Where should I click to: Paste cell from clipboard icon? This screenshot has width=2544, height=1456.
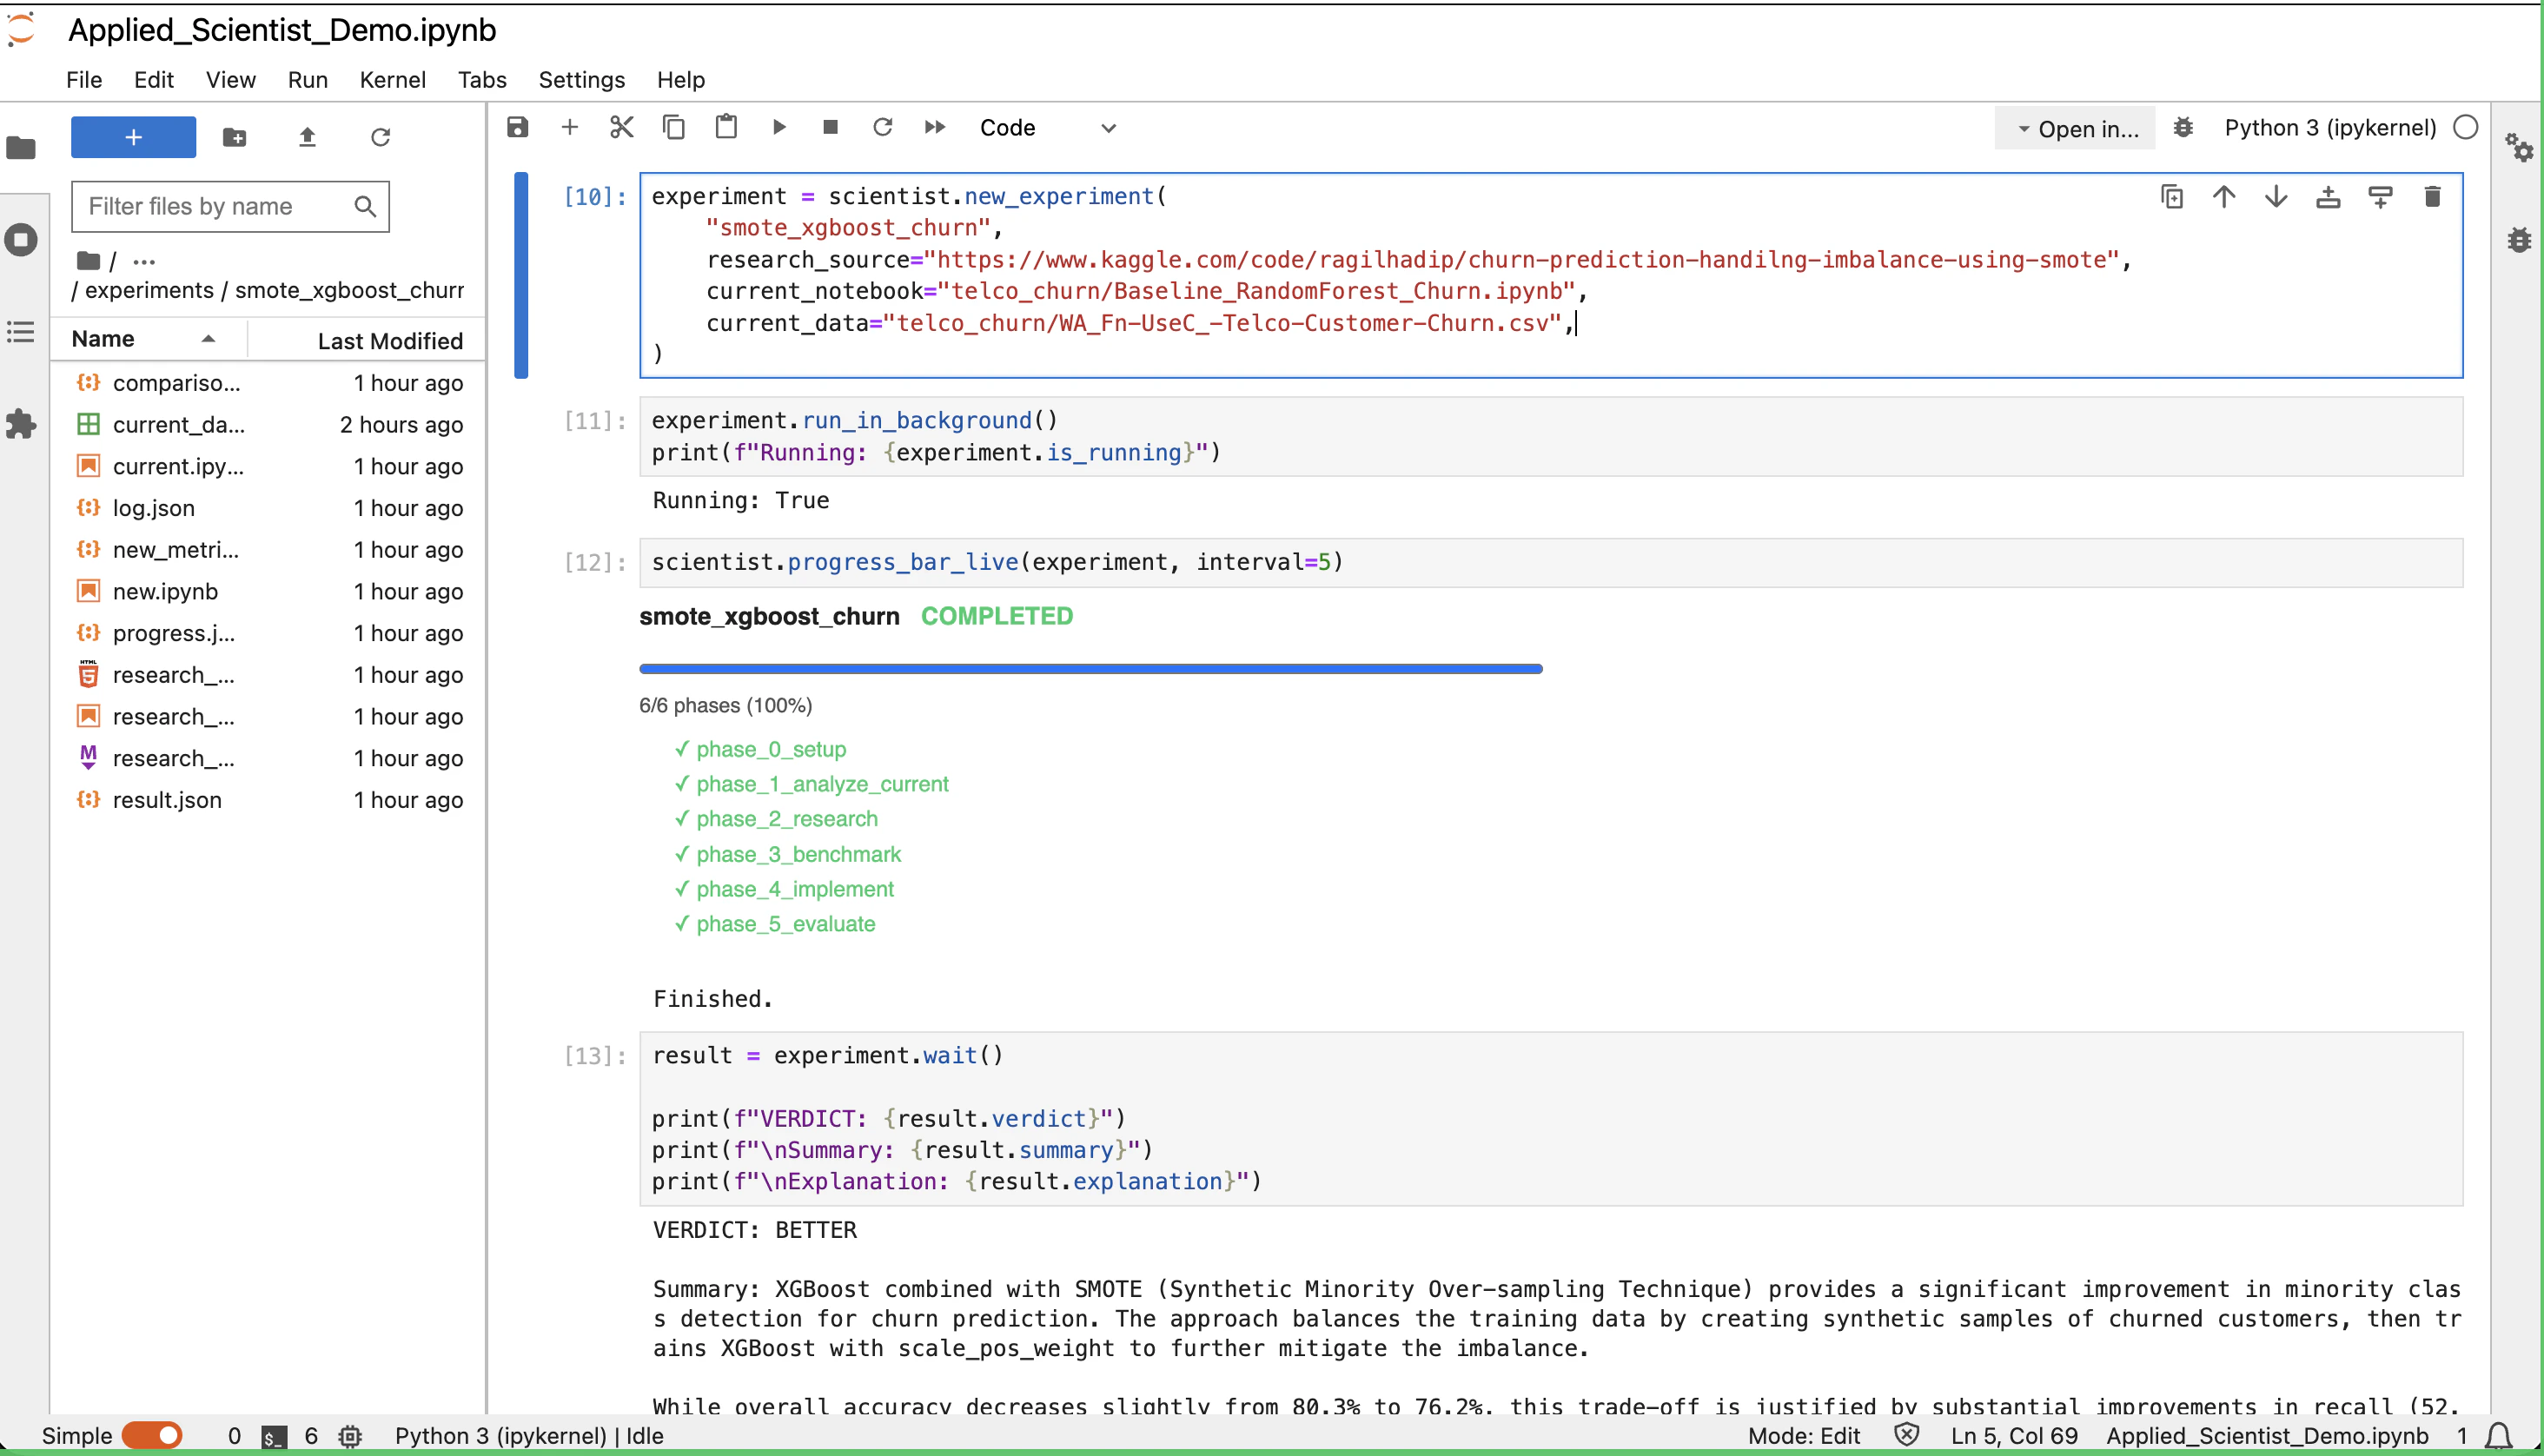[726, 127]
